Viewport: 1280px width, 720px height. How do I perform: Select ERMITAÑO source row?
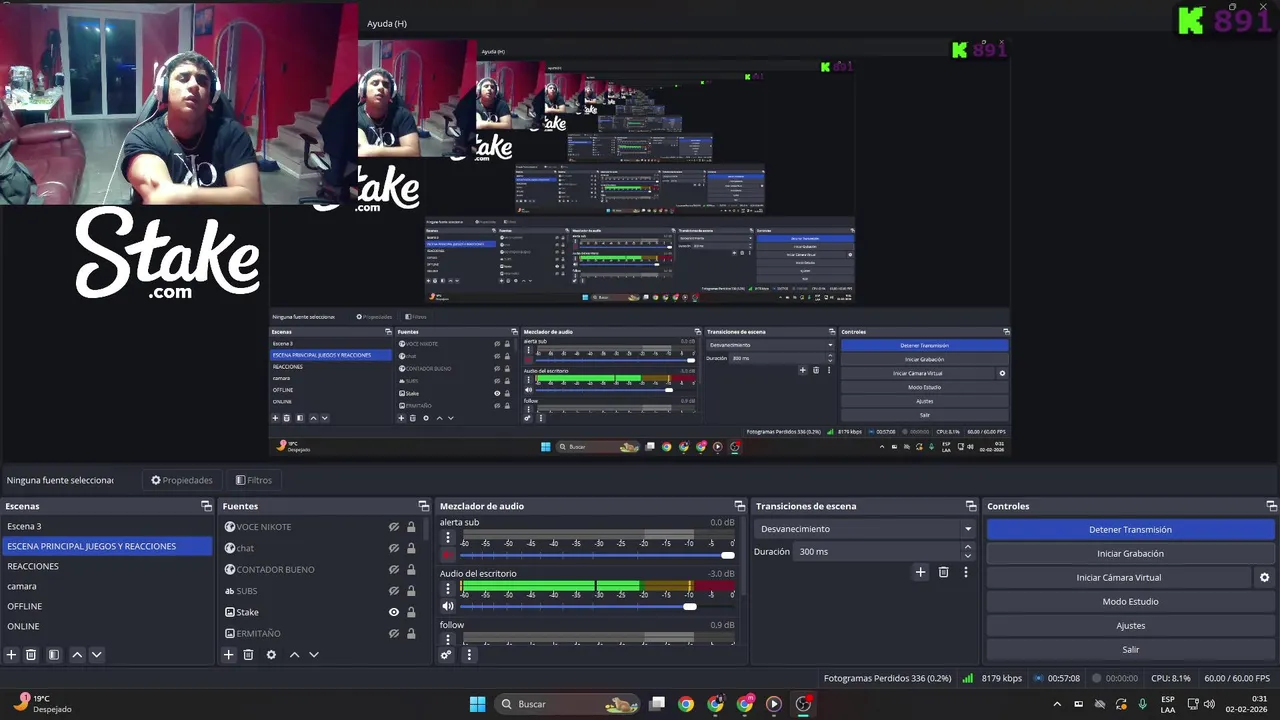320,633
